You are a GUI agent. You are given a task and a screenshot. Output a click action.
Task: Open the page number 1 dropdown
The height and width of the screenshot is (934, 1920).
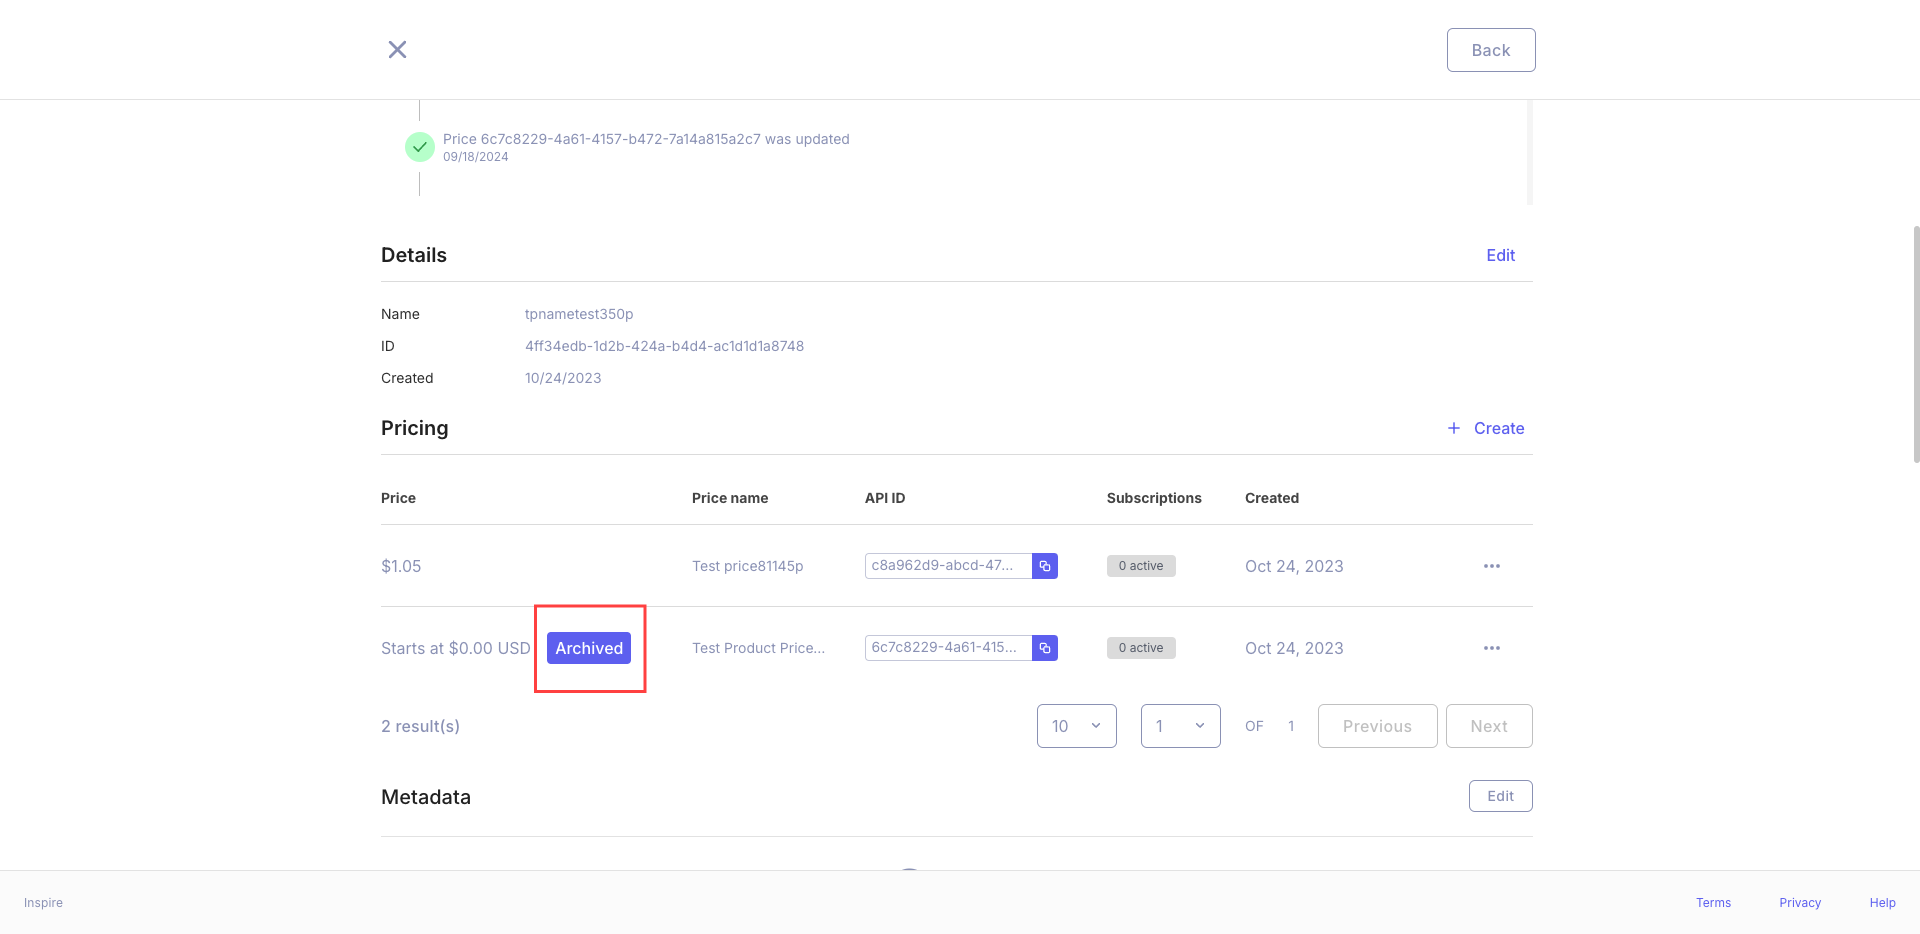coord(1181,726)
